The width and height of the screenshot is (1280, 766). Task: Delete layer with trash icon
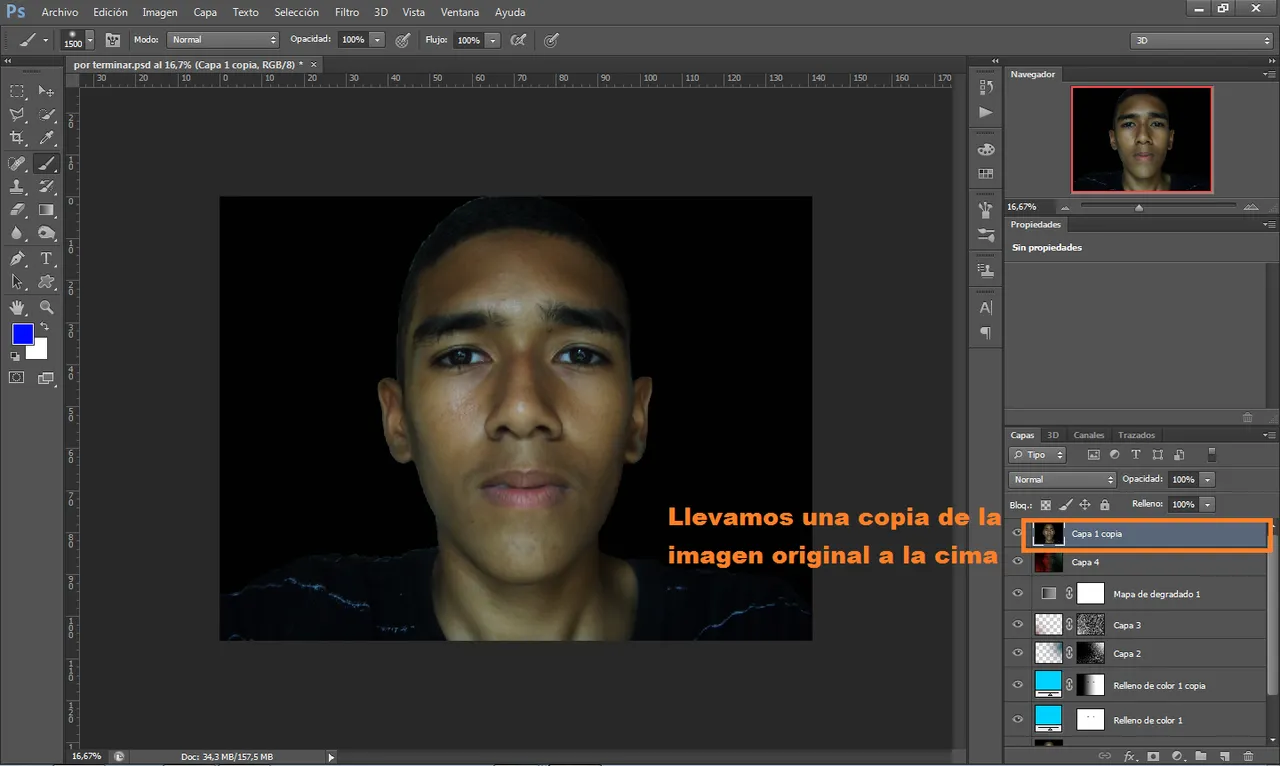coord(1246,756)
